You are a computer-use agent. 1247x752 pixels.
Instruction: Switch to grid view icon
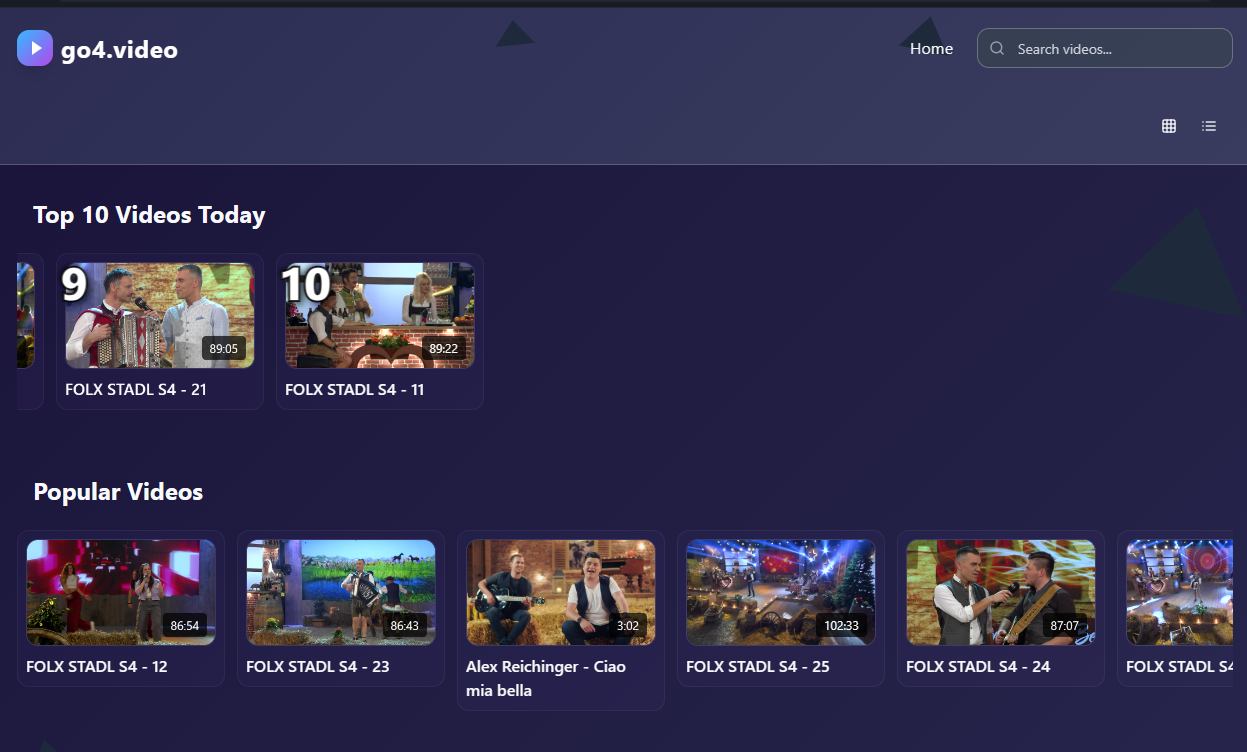[x=1168, y=126]
